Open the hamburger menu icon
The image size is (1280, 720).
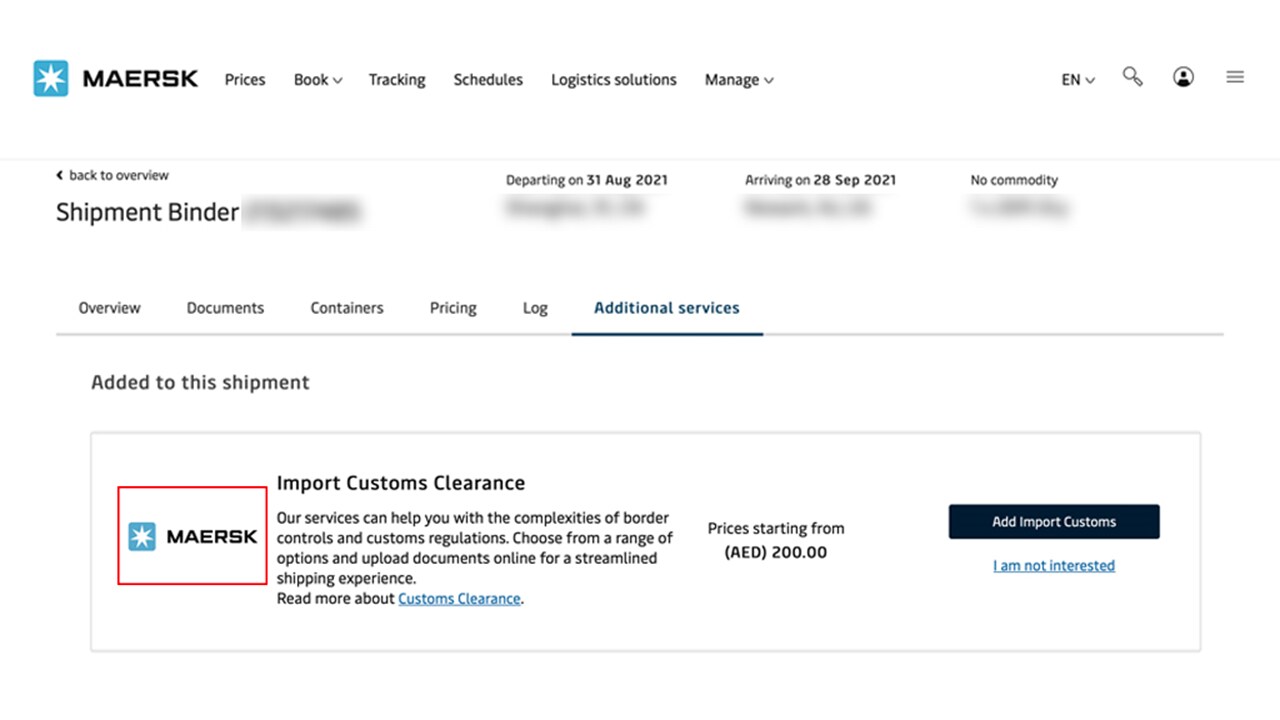(1235, 77)
